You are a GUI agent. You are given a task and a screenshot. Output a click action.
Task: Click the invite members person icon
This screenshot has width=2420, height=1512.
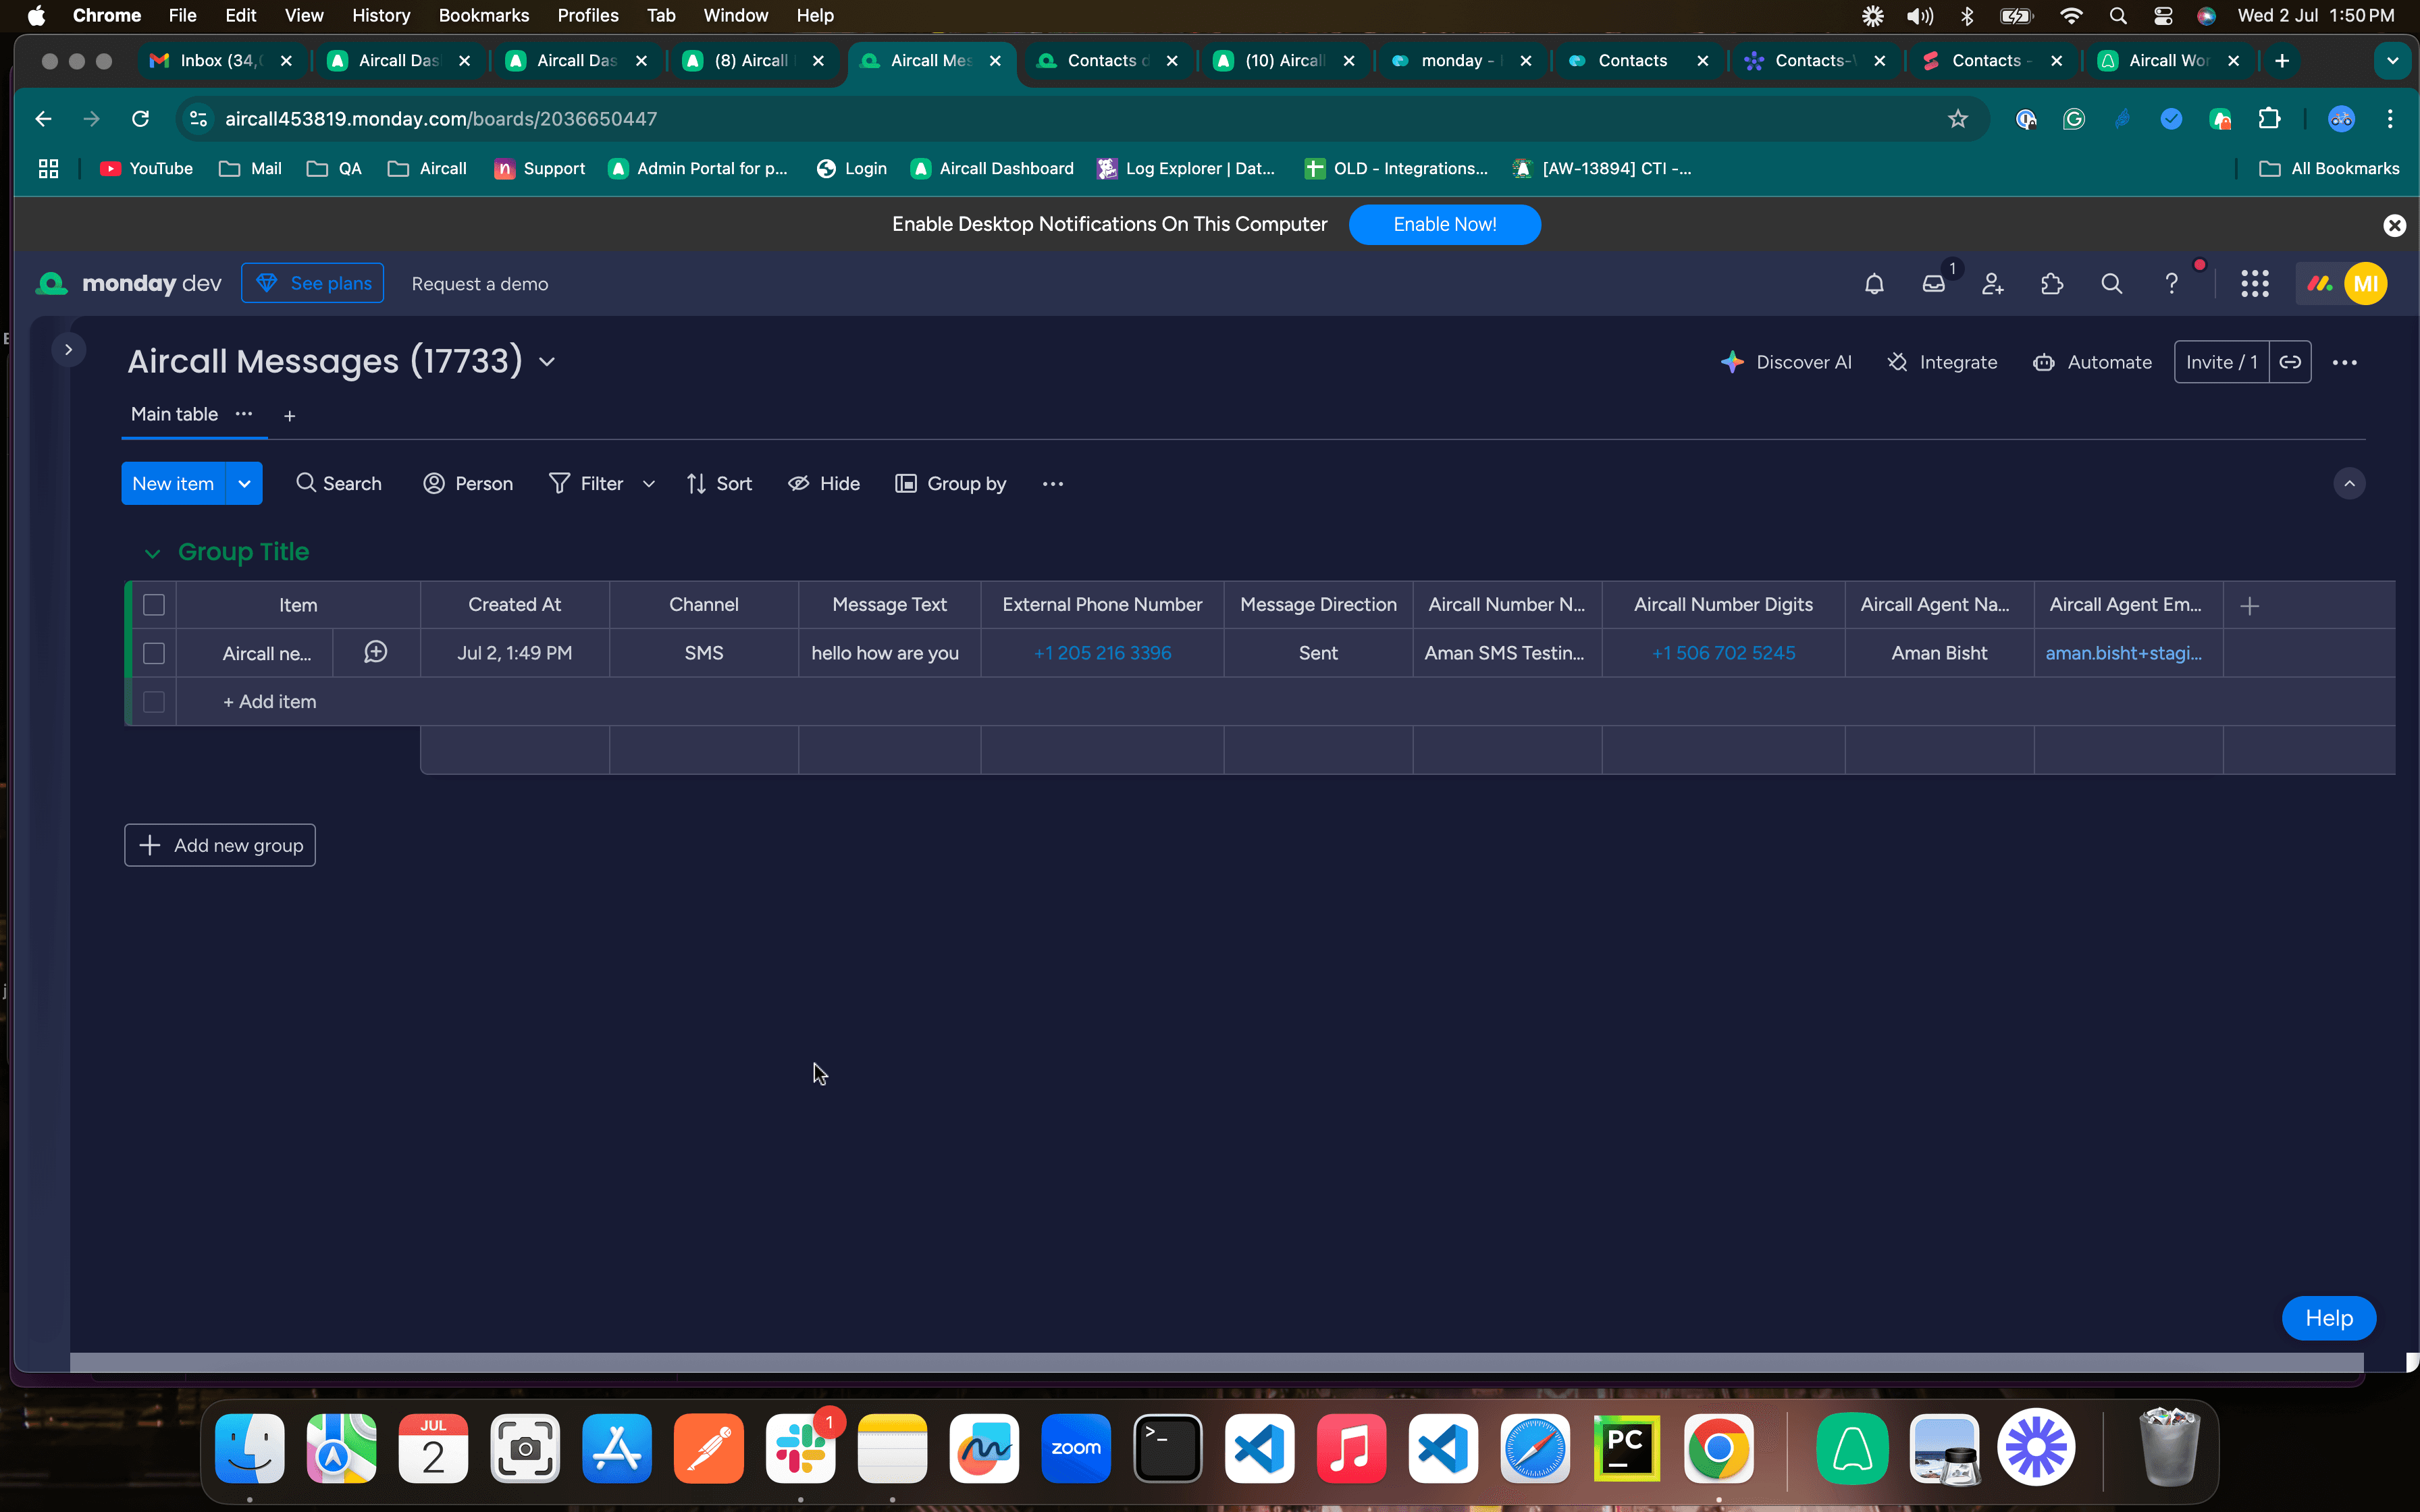(x=1992, y=284)
